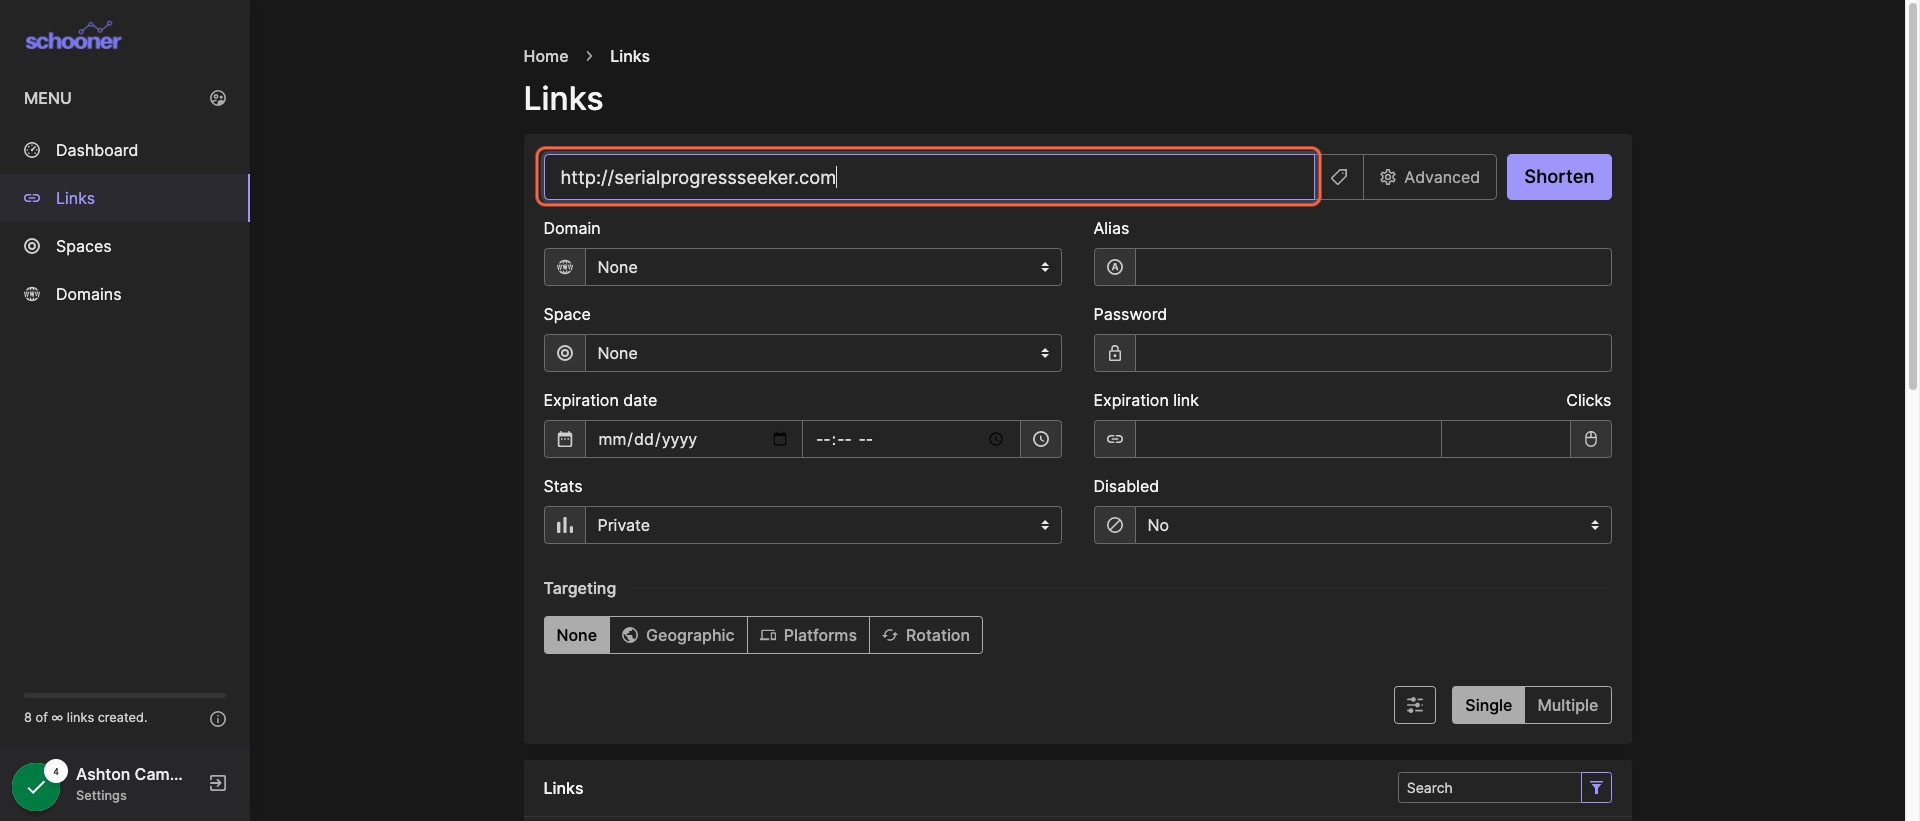Screen dimensions: 1920x821
Task: Click the logout icon next to Ashton Cam...
Action: (218, 783)
